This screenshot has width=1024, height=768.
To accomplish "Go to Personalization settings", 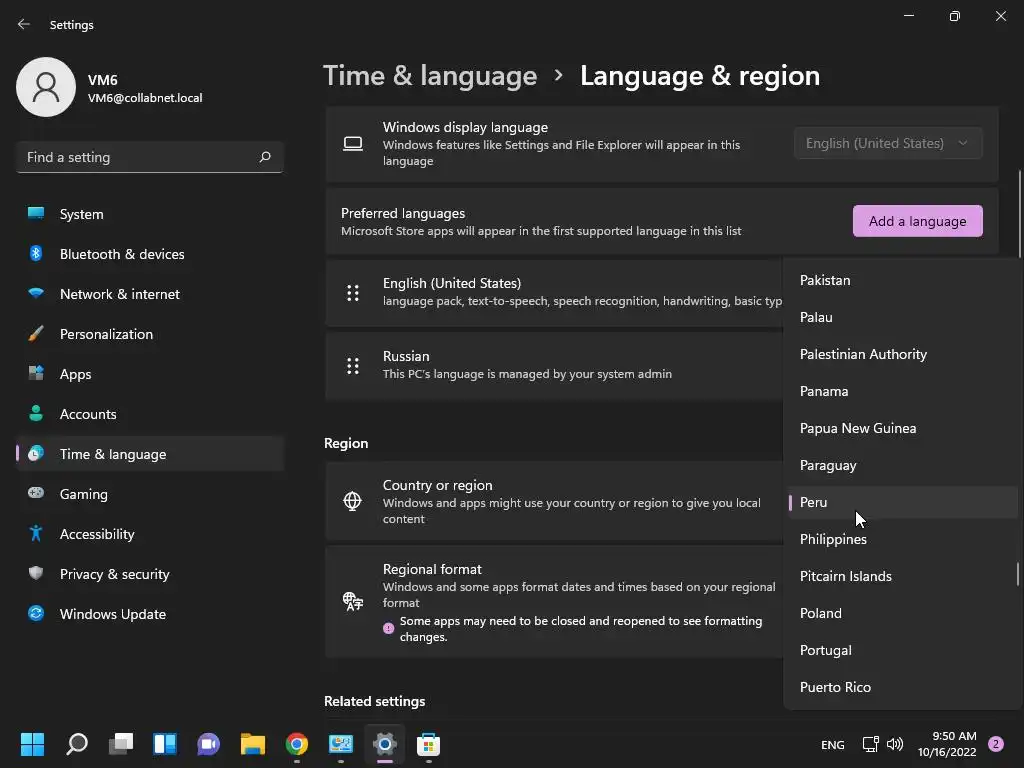I will 150,334.
